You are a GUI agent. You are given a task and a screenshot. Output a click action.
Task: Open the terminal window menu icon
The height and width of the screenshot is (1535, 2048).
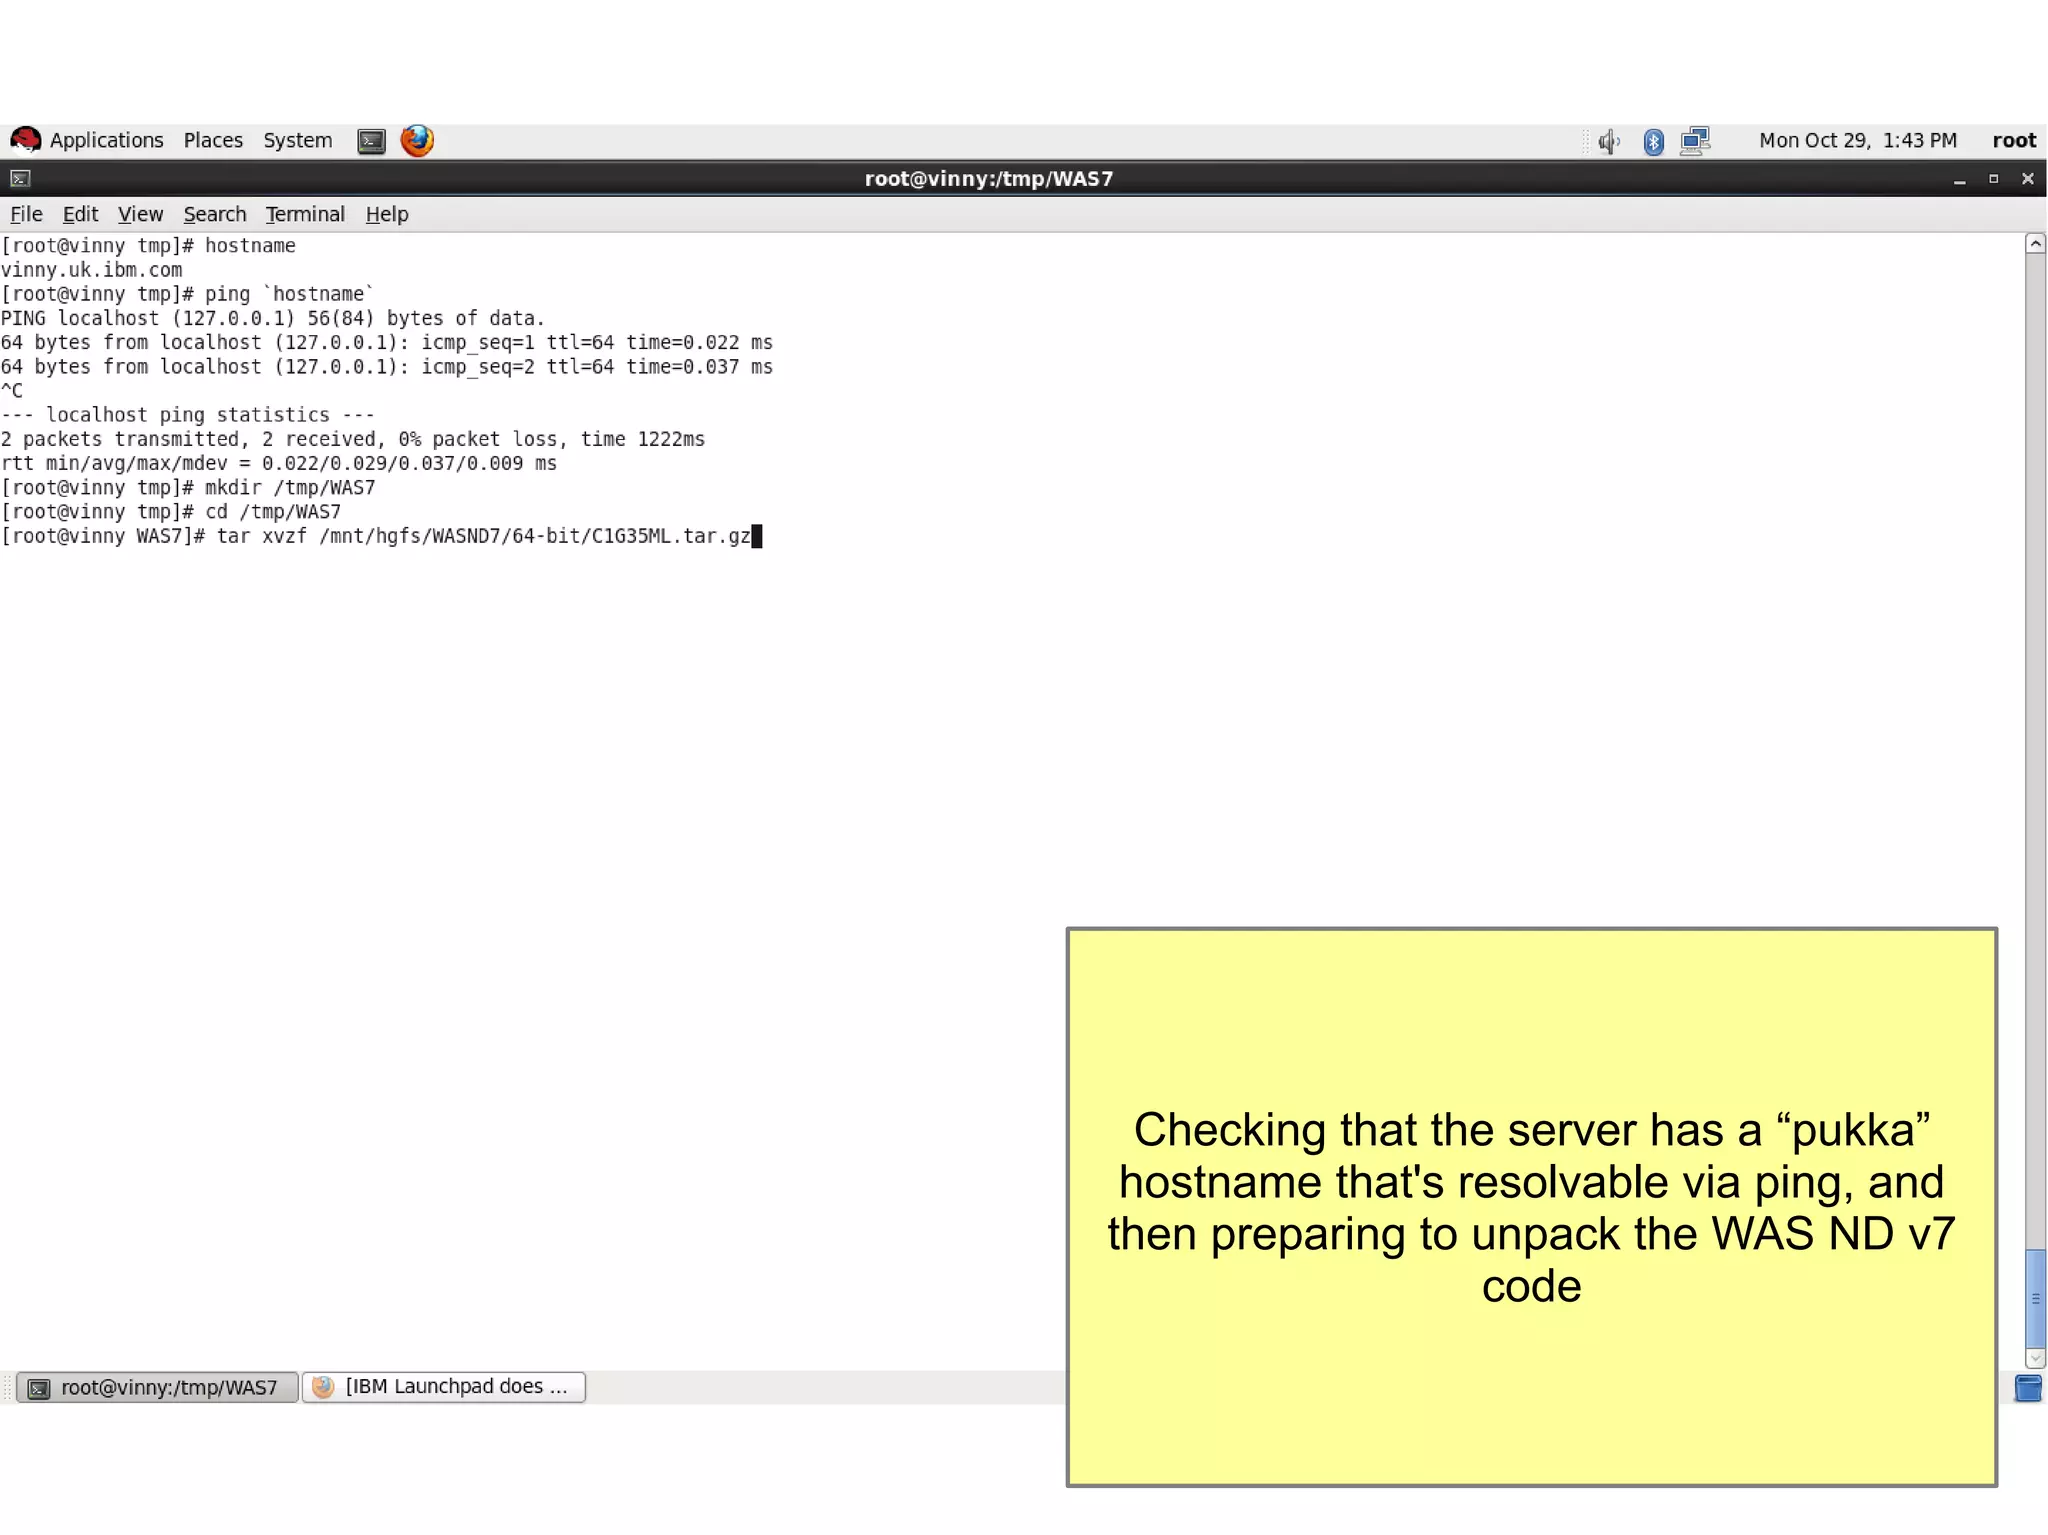pos(20,179)
